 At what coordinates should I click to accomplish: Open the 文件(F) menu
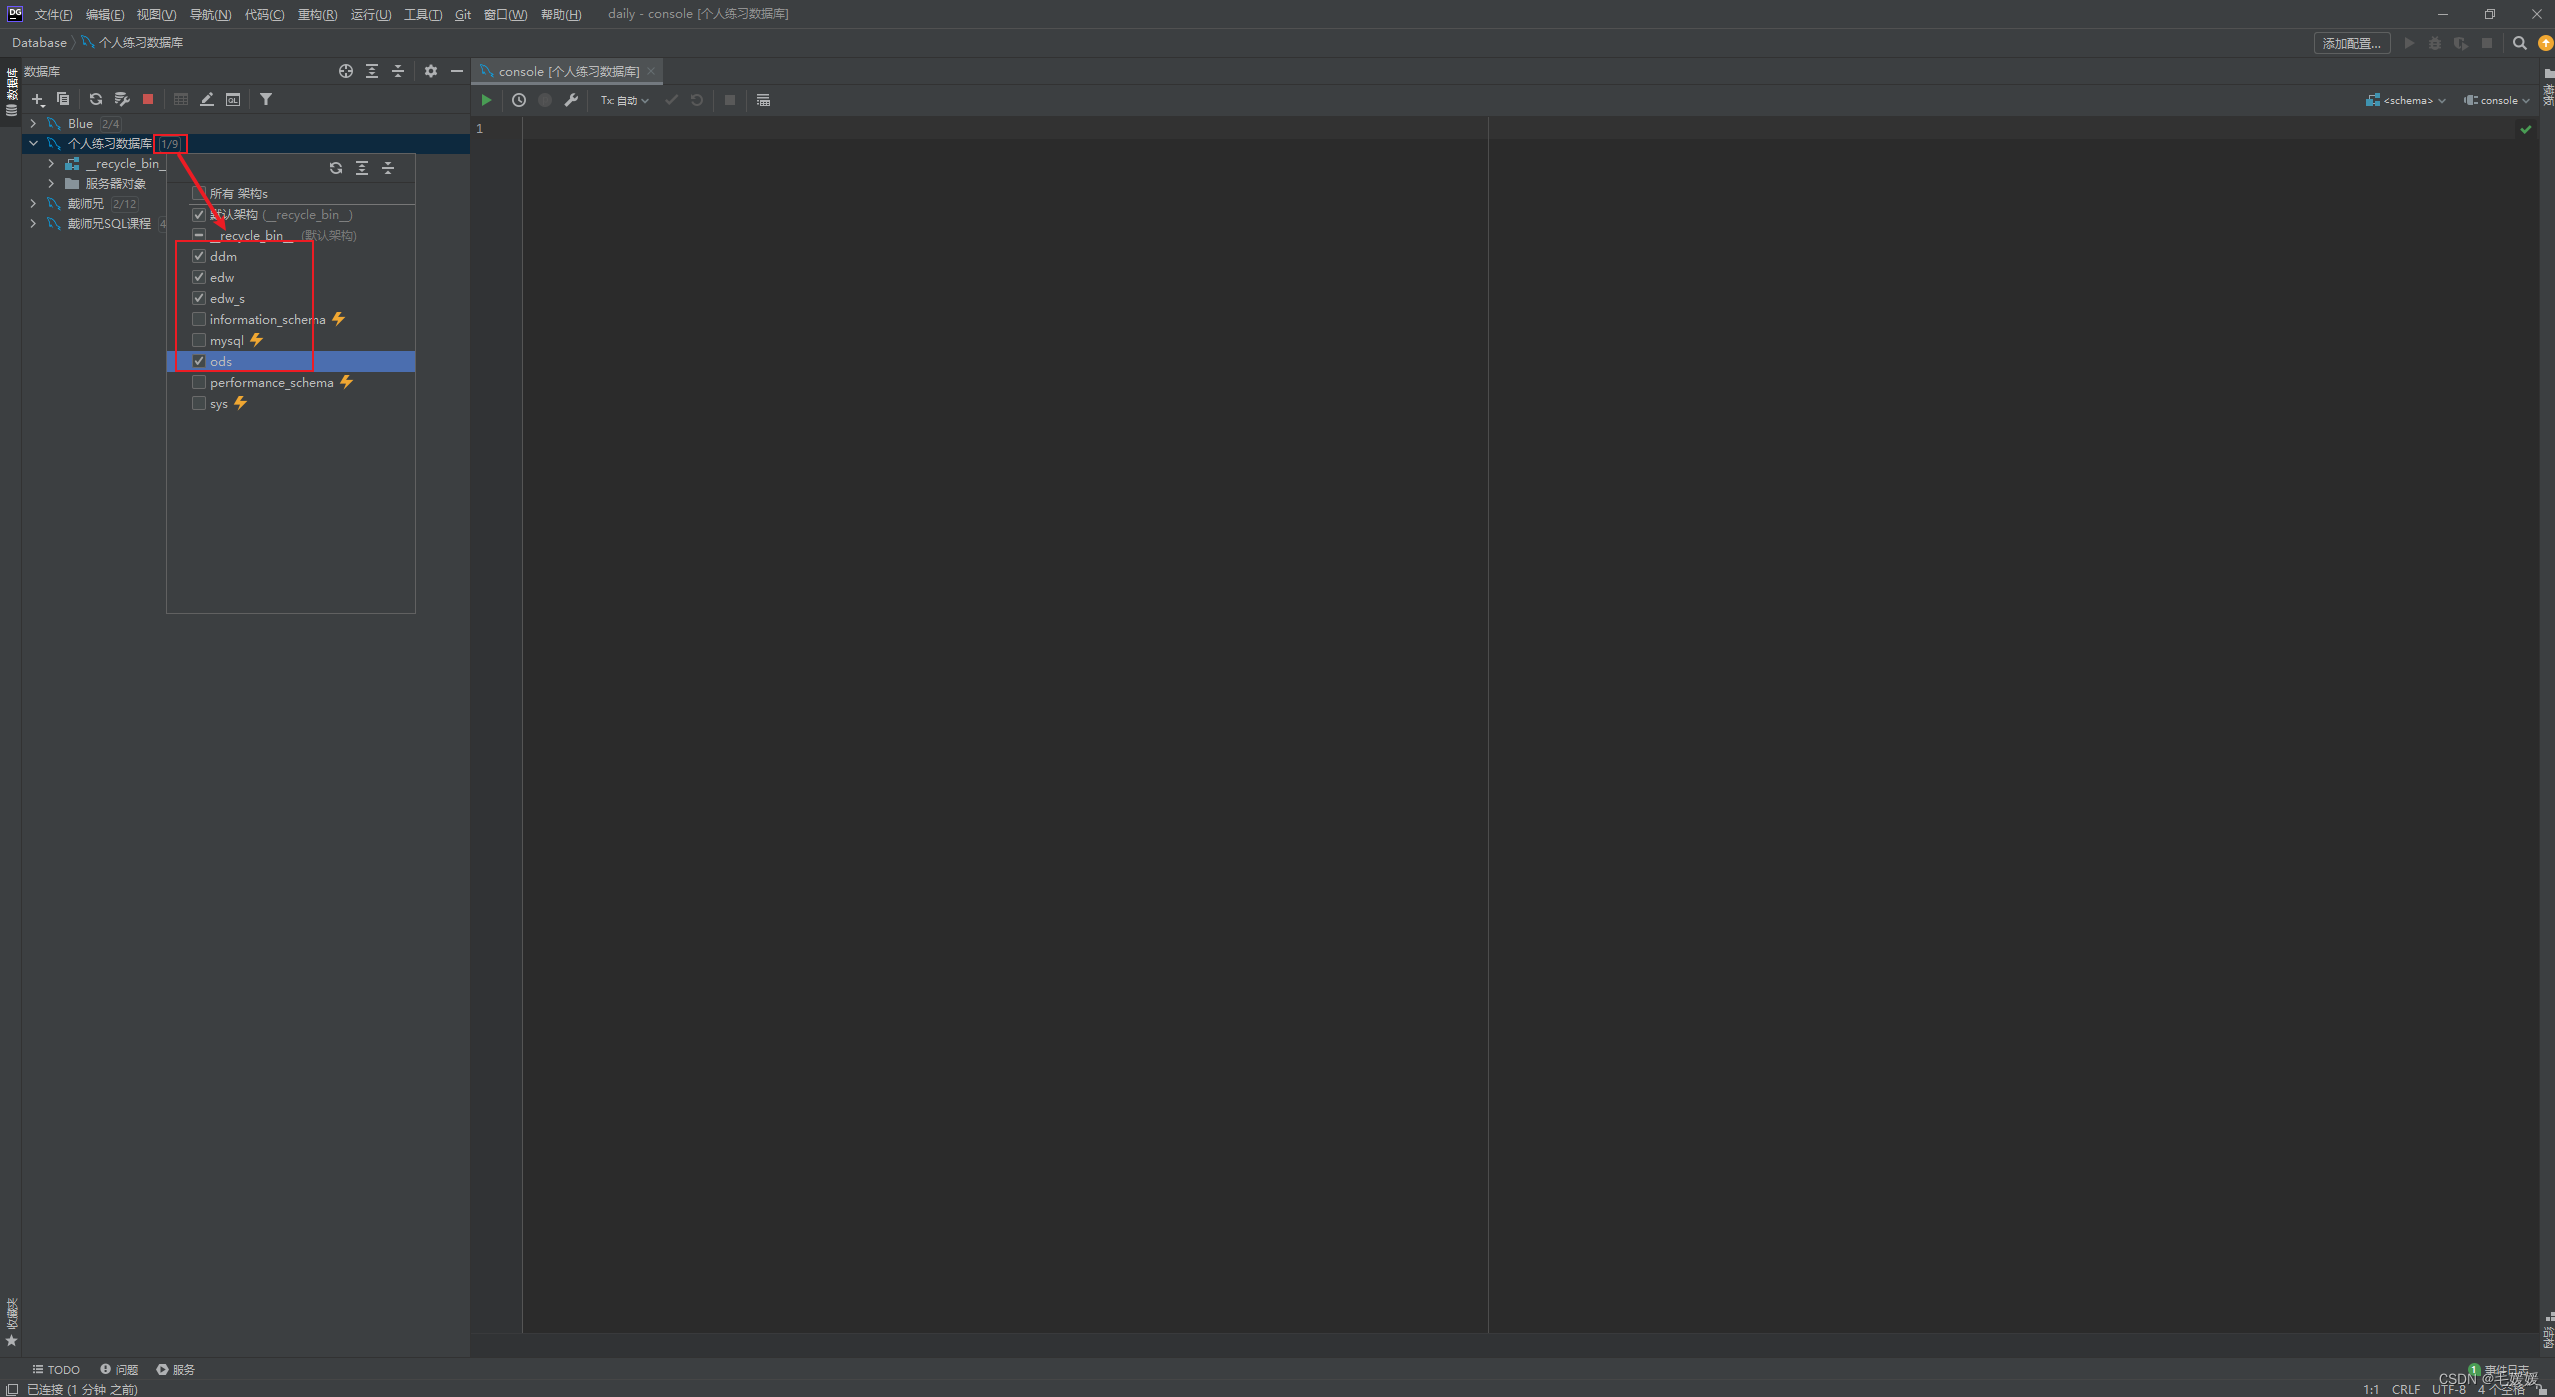(x=53, y=14)
